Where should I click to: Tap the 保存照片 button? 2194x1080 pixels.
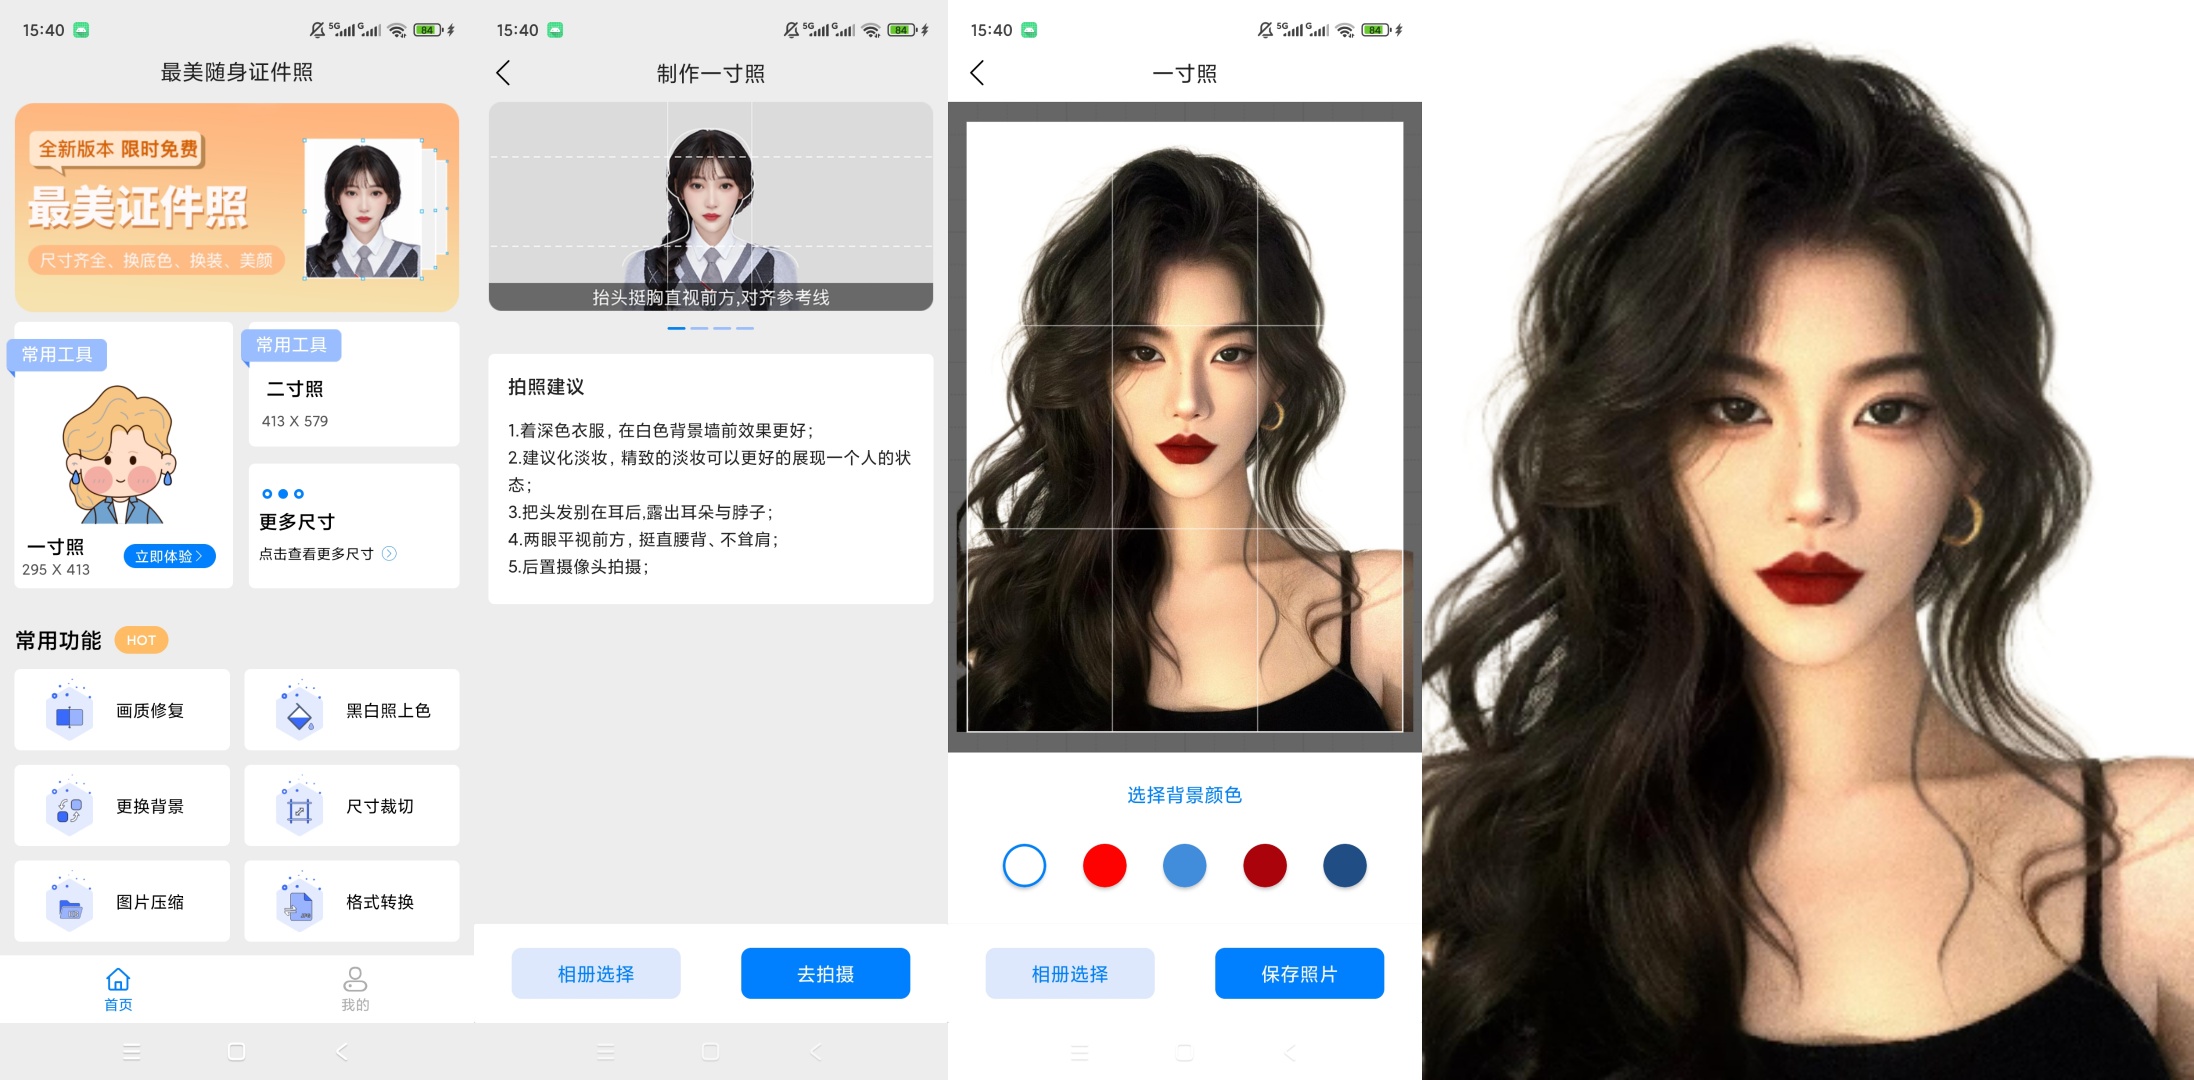[1299, 973]
